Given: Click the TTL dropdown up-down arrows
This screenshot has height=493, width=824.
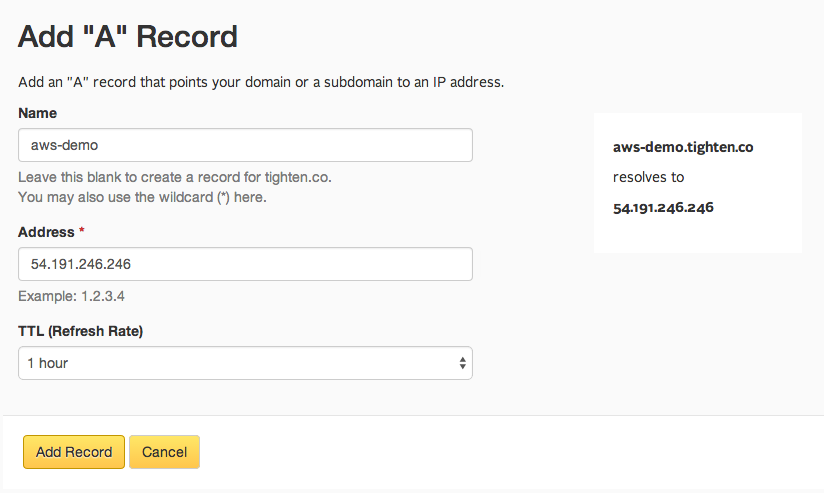Looking at the screenshot, I should (462, 363).
